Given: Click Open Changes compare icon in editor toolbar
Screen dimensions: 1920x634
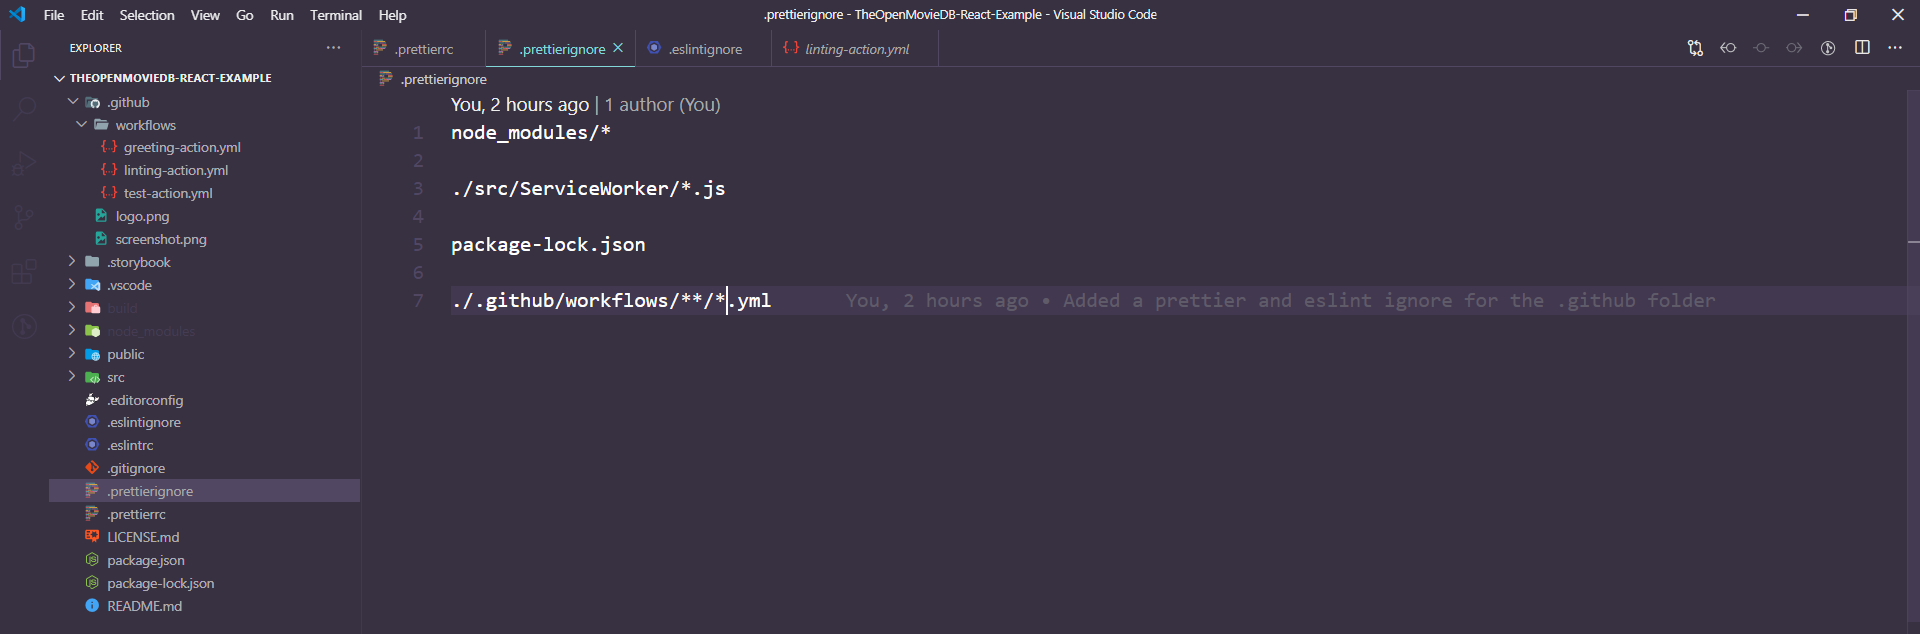Looking at the screenshot, I should (1695, 48).
